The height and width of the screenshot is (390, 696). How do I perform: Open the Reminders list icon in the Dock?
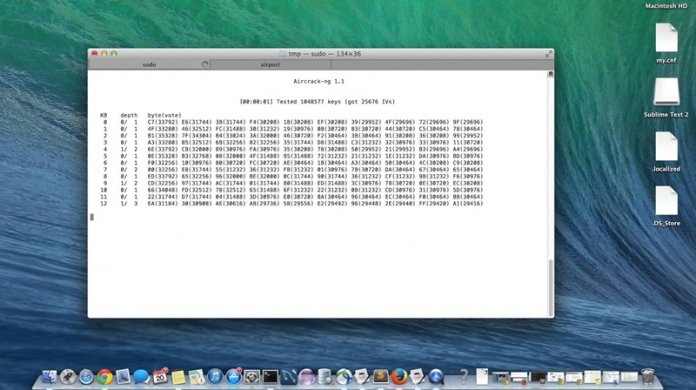pyautogui.click(x=196, y=377)
